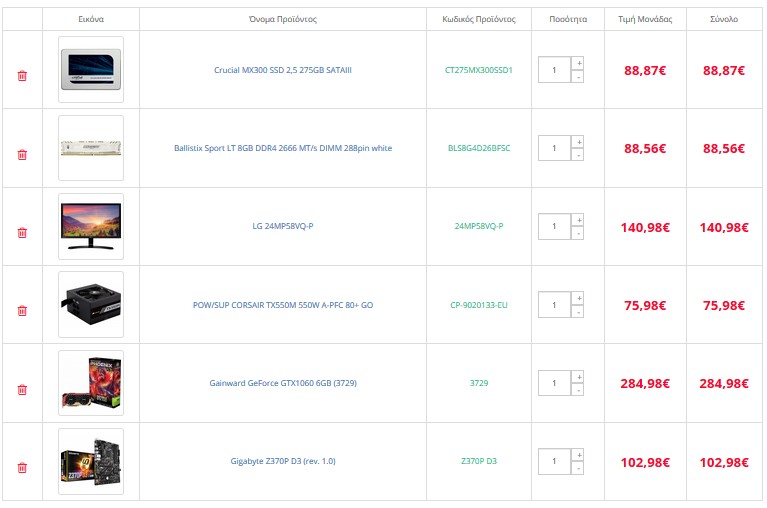Click the Κωδικός Προϊόντος column header
Screen dimensions: 767x508
[479, 19]
